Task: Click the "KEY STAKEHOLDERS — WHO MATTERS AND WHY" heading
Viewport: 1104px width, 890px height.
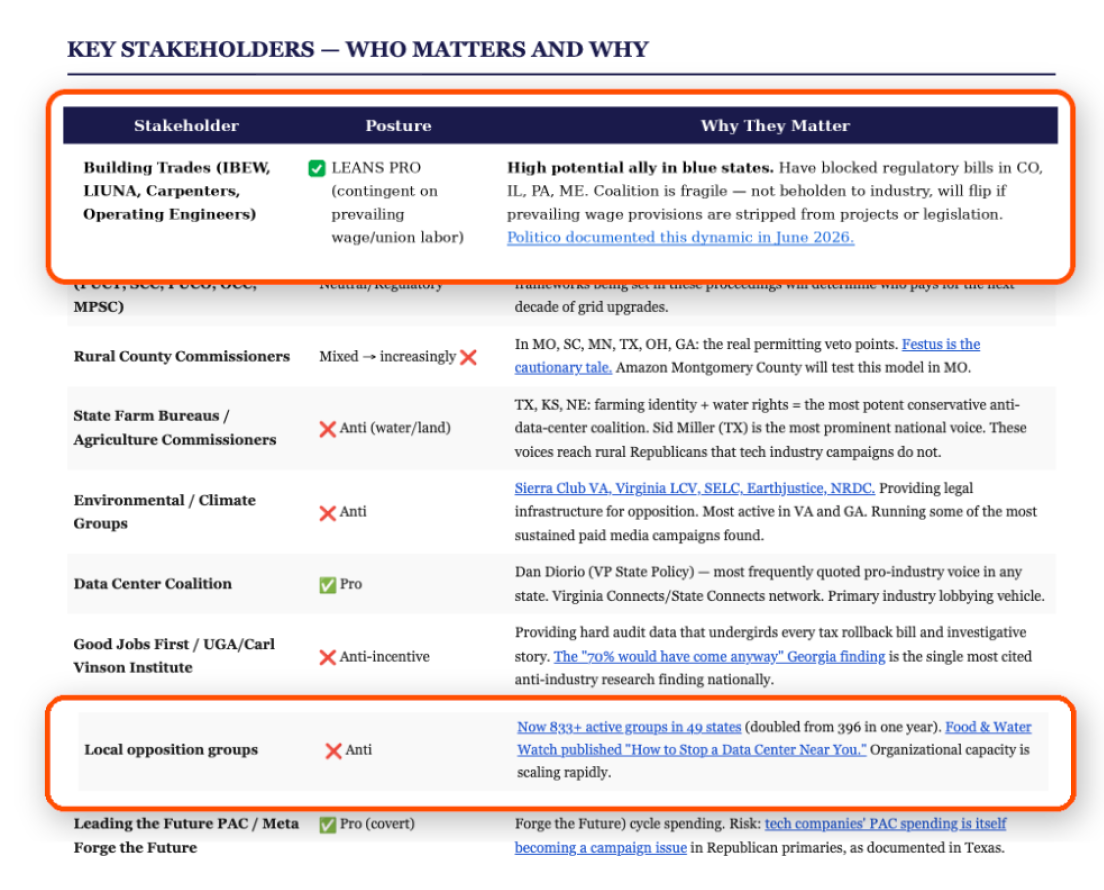Action: [358, 49]
